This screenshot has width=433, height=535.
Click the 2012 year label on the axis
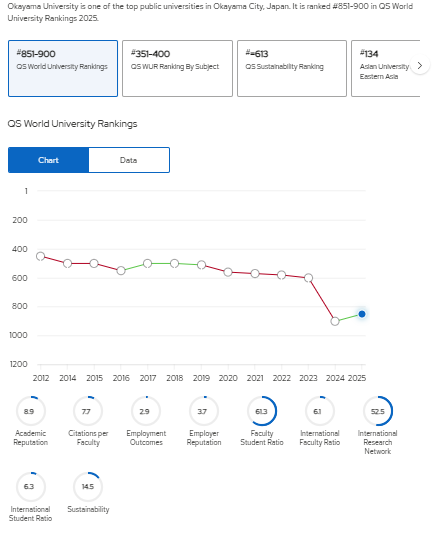point(41,378)
